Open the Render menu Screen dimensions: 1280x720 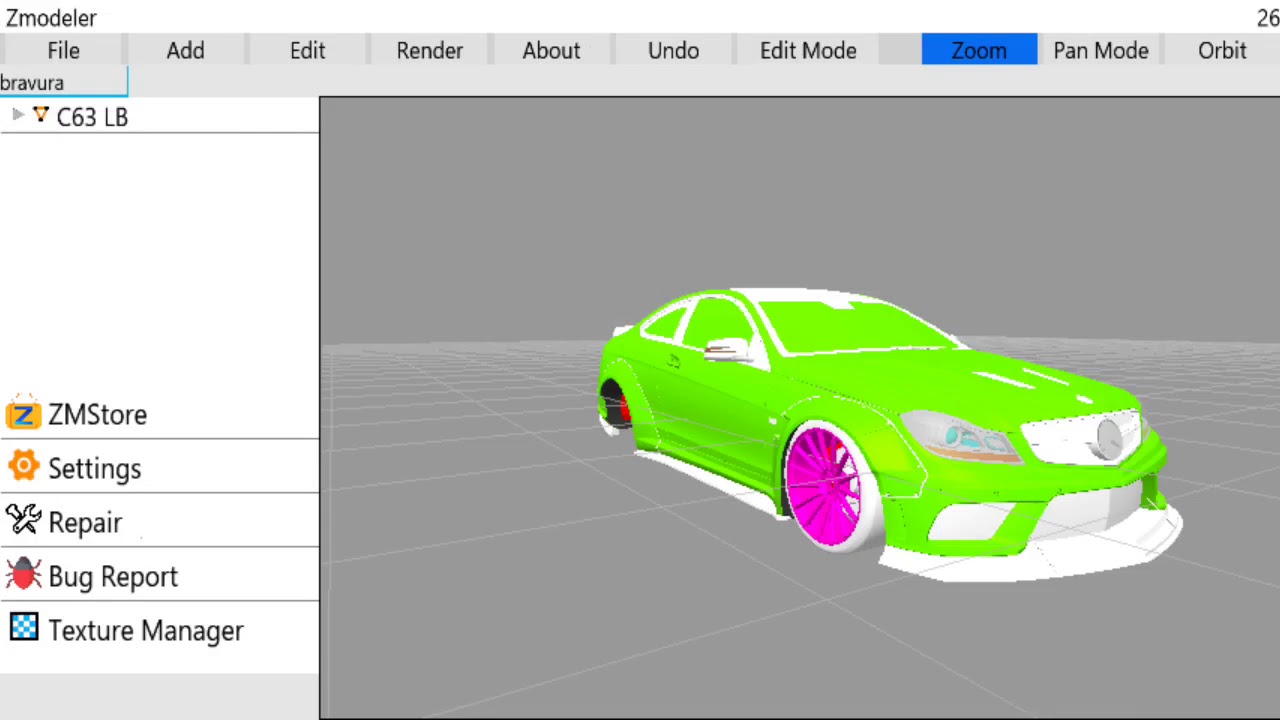coord(429,50)
